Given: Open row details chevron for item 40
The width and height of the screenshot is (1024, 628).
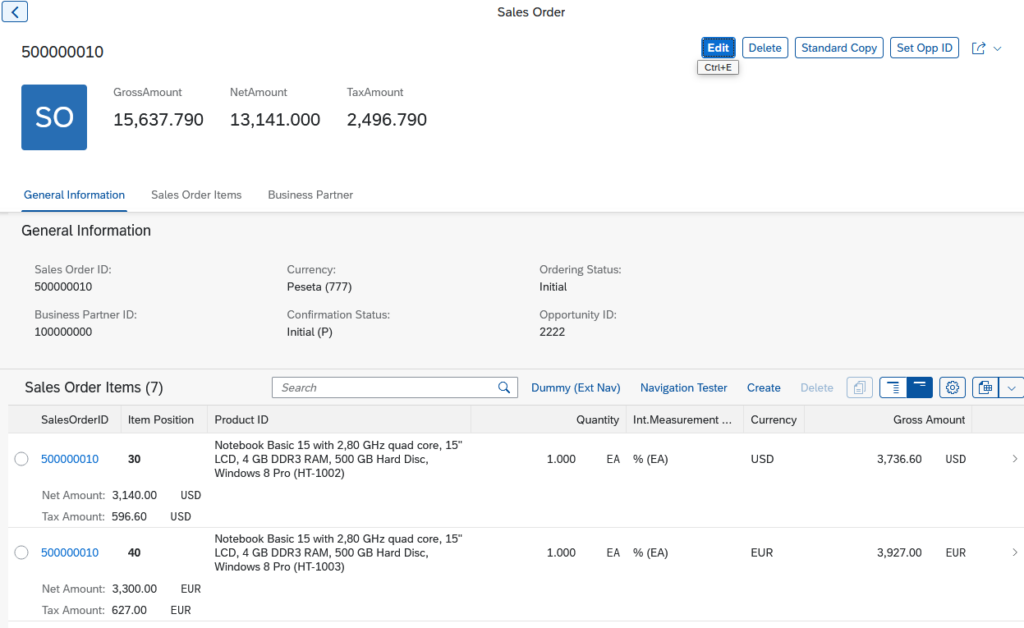Looking at the screenshot, I should pos(1015,553).
